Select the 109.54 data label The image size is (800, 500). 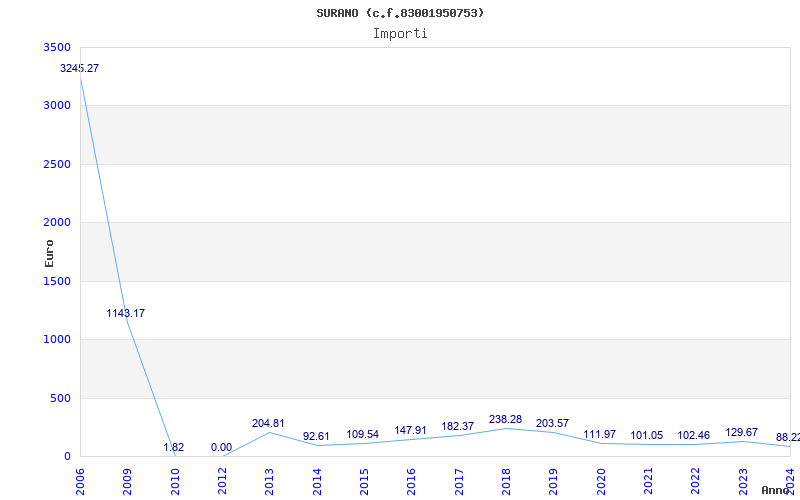tap(363, 435)
